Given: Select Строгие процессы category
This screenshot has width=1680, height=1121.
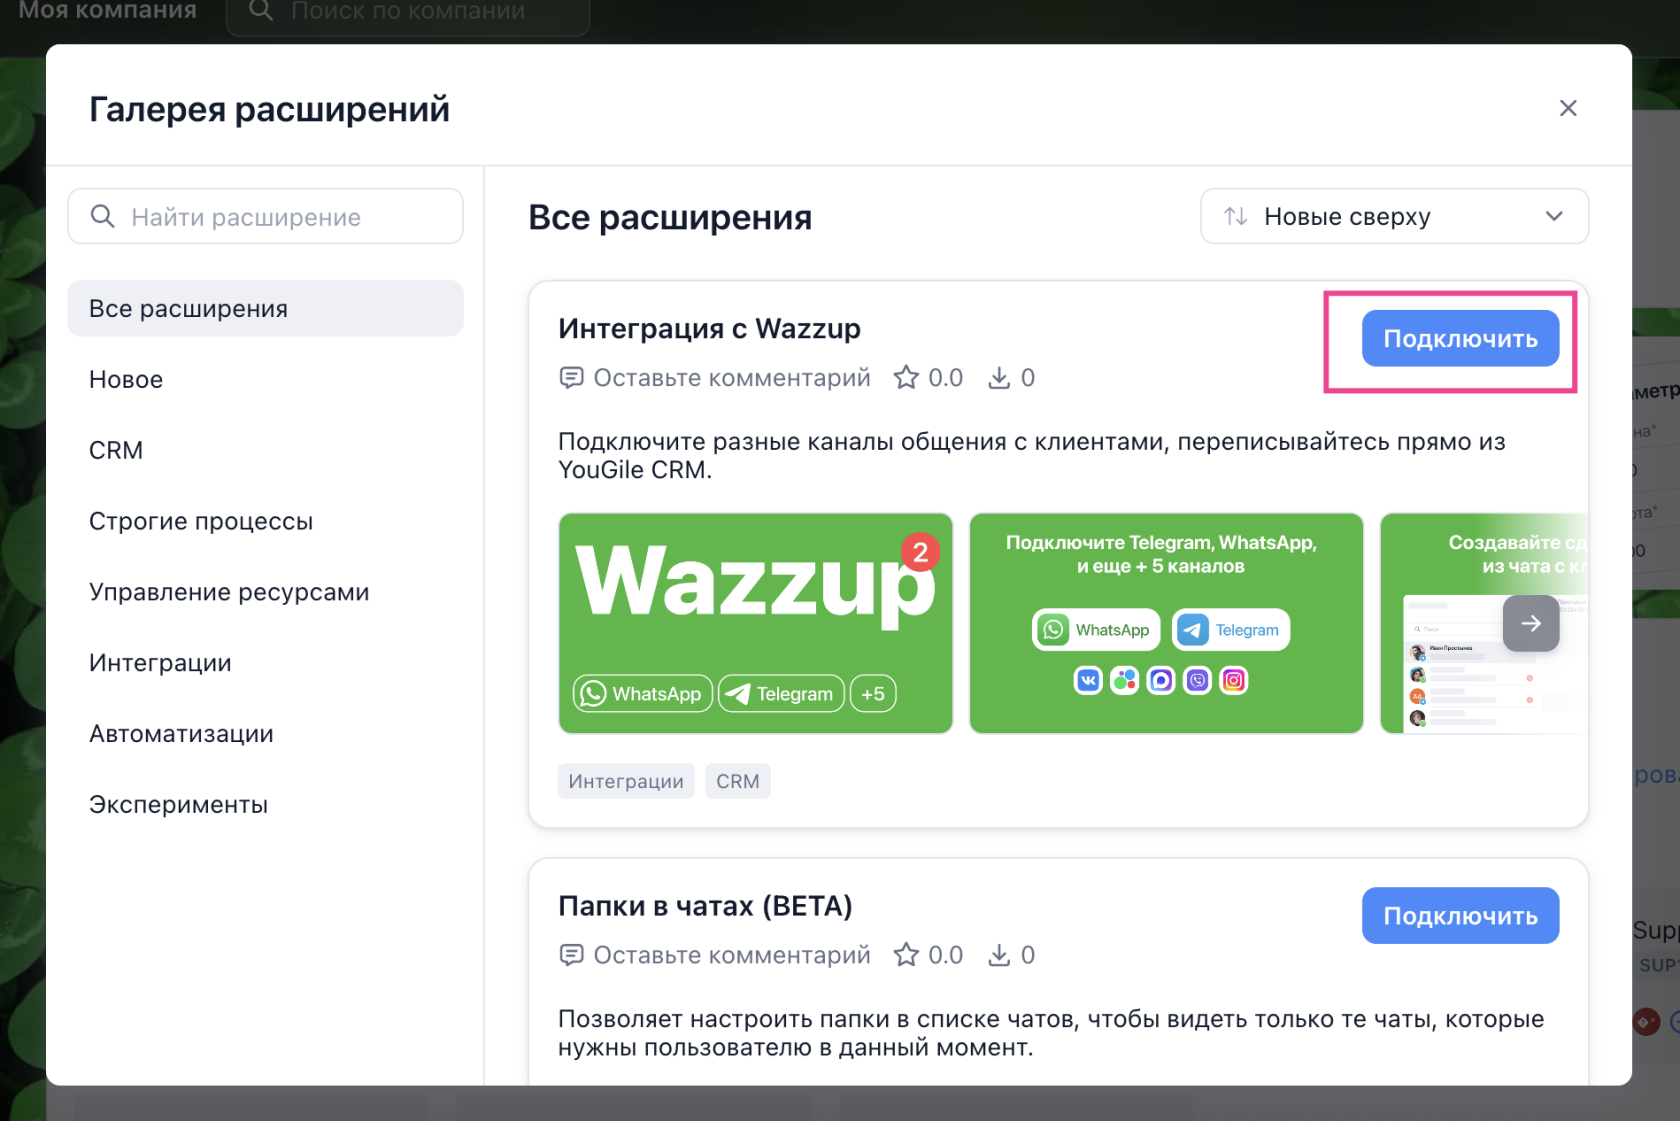Looking at the screenshot, I should (x=201, y=522).
